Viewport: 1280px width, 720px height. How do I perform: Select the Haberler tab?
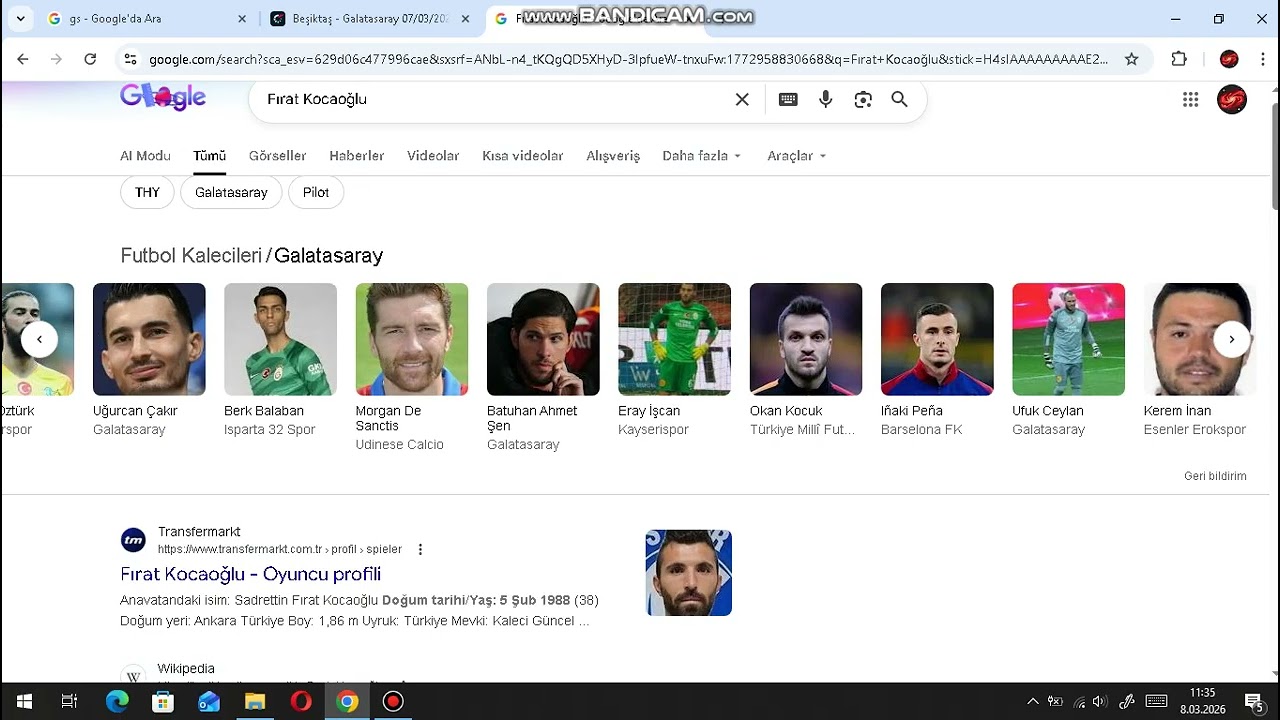357,156
